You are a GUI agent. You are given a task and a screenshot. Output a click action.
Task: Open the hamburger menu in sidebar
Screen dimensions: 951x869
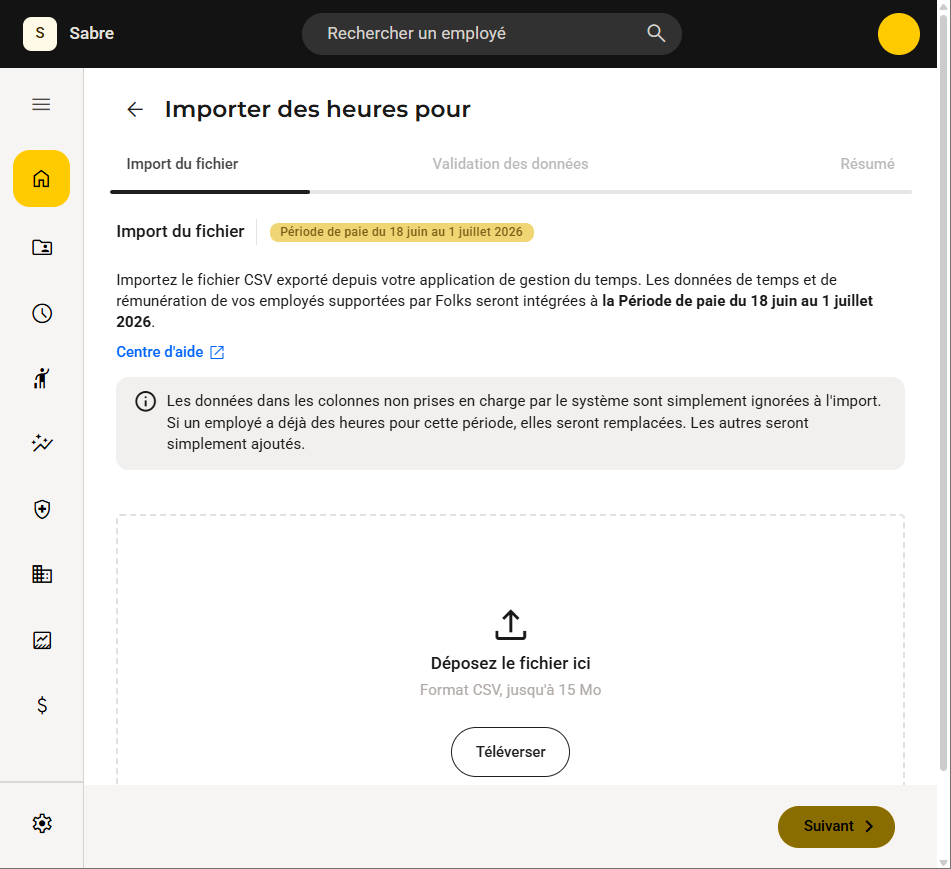[x=41, y=104]
